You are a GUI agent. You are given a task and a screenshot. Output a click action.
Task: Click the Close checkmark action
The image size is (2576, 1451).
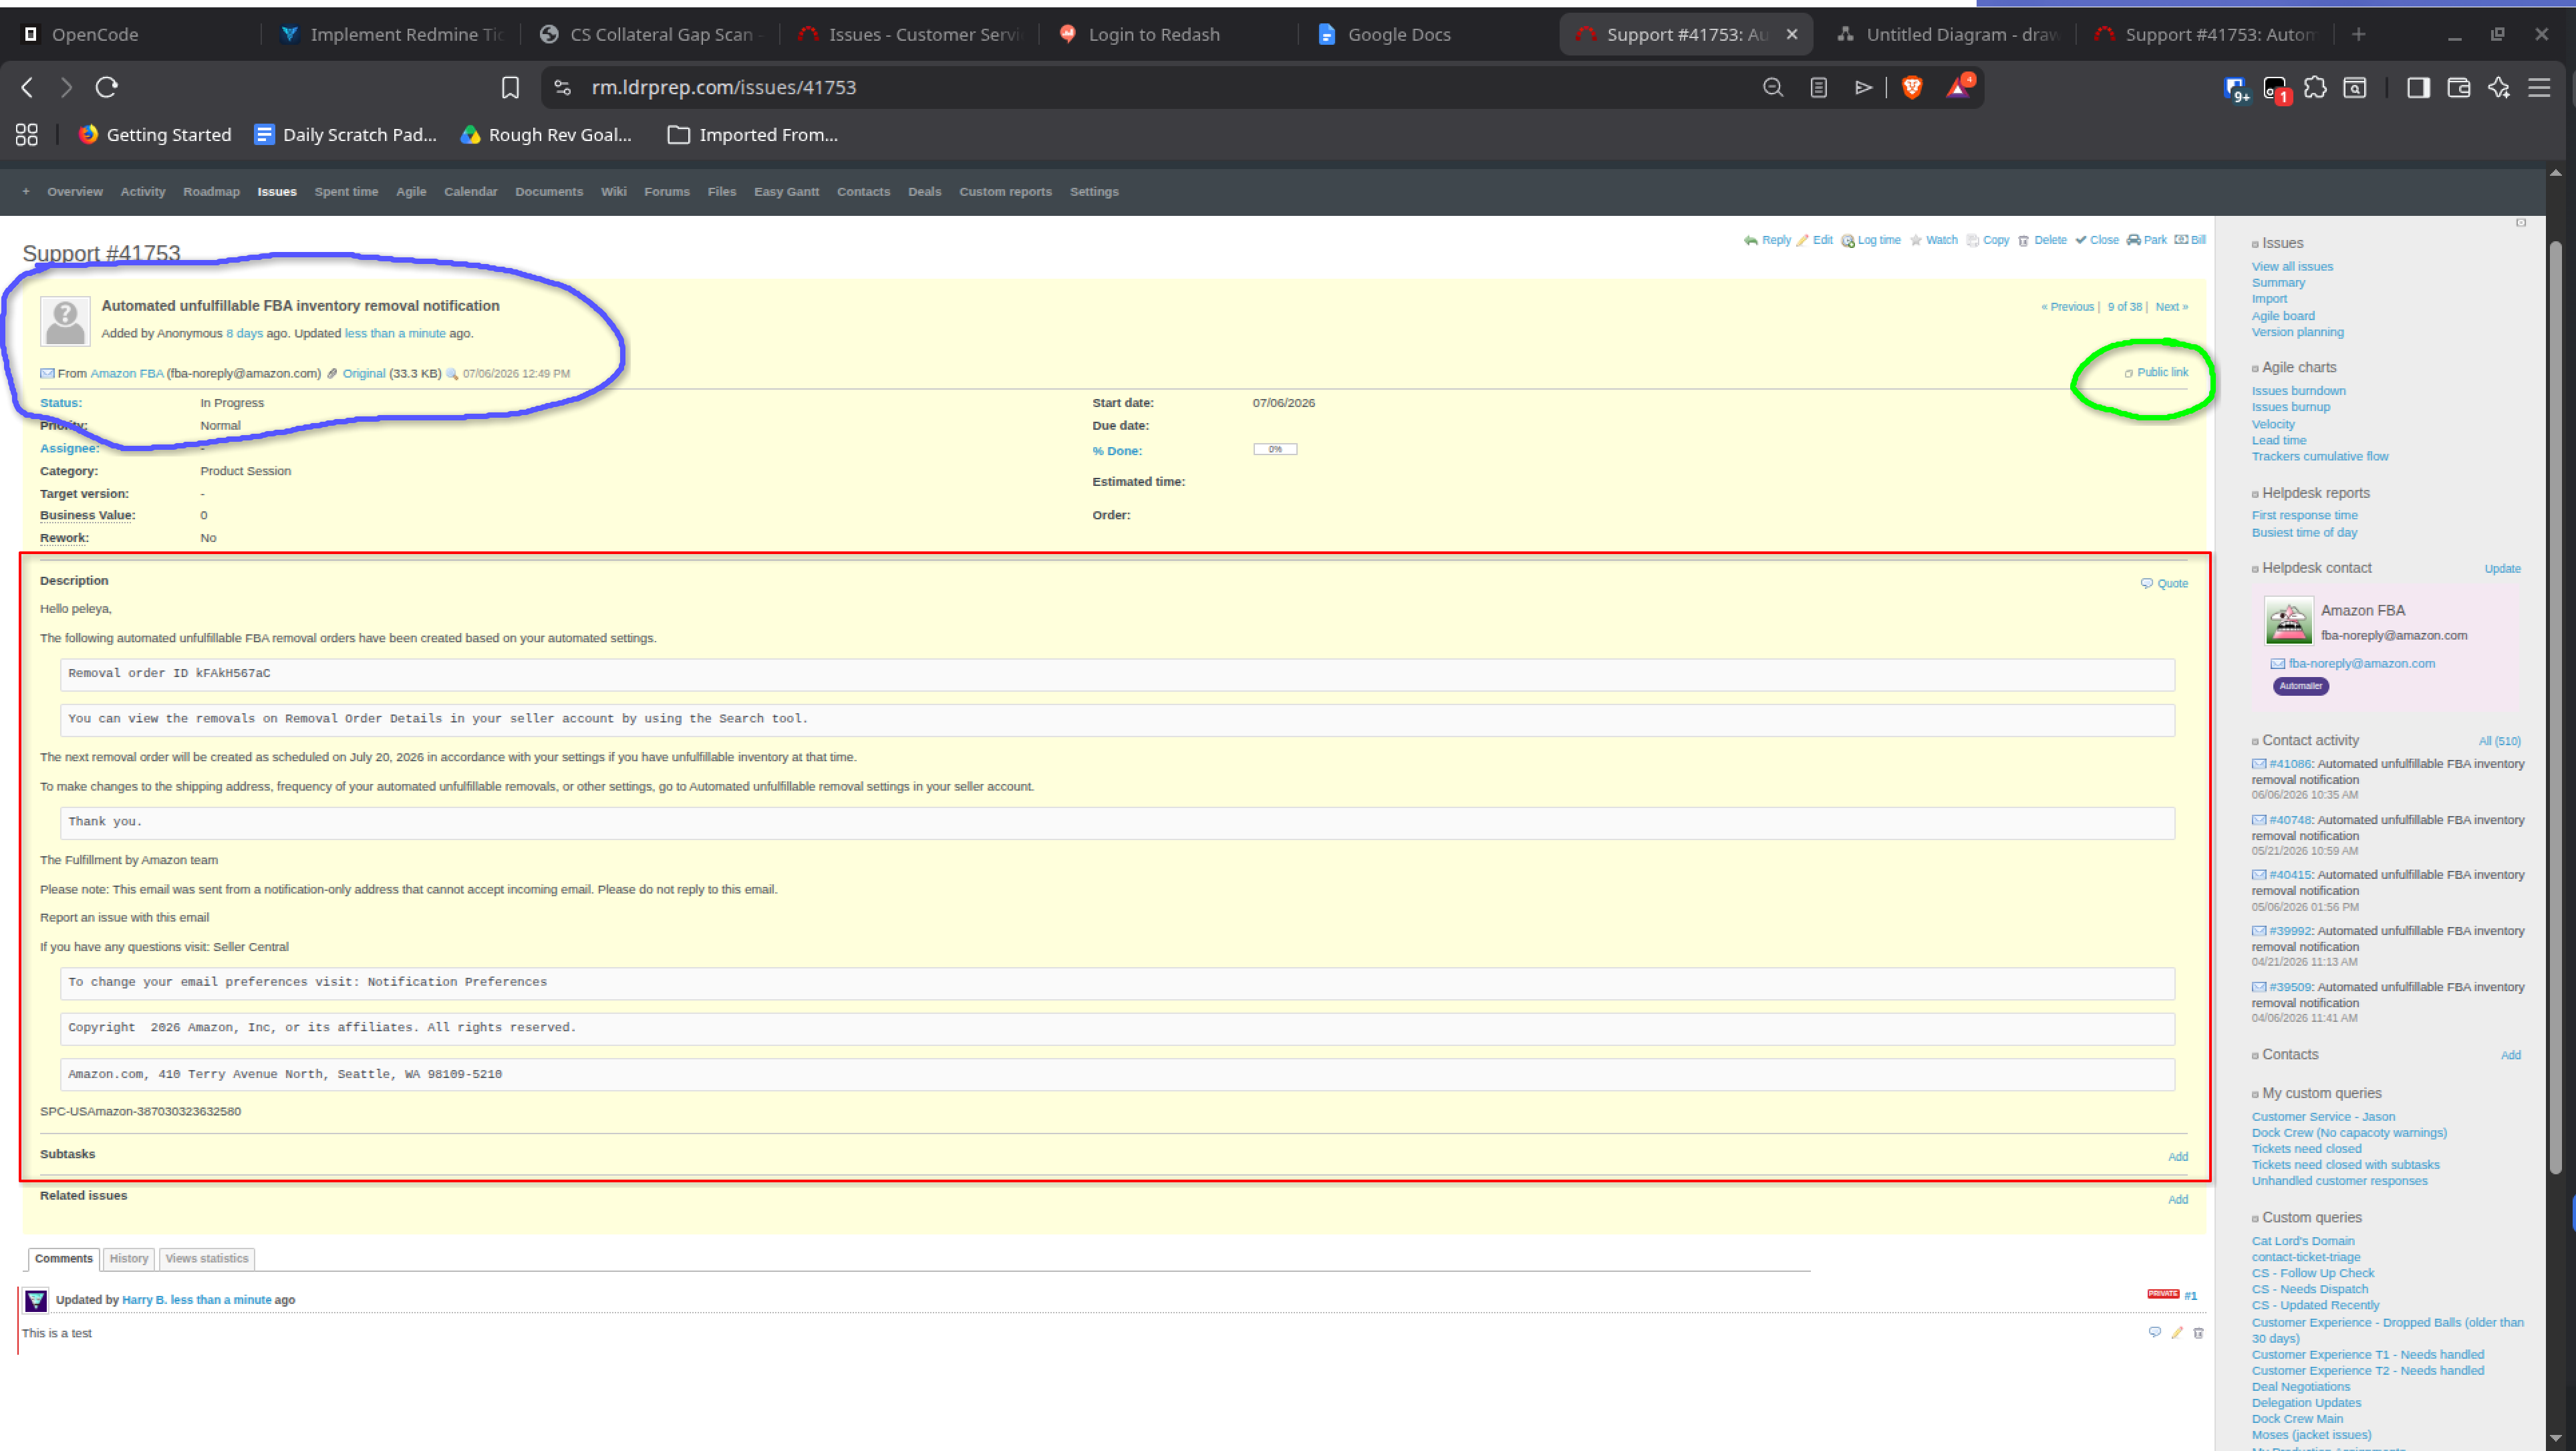pos(2096,240)
